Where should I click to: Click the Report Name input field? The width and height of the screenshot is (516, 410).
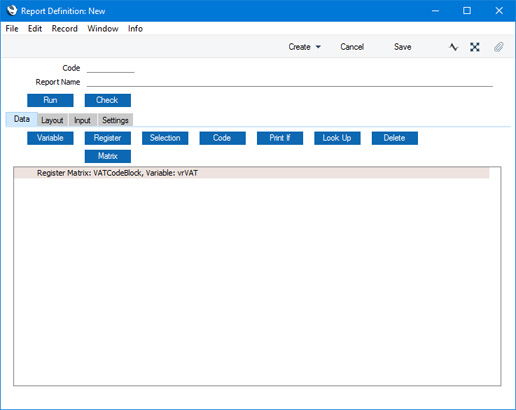click(x=290, y=82)
